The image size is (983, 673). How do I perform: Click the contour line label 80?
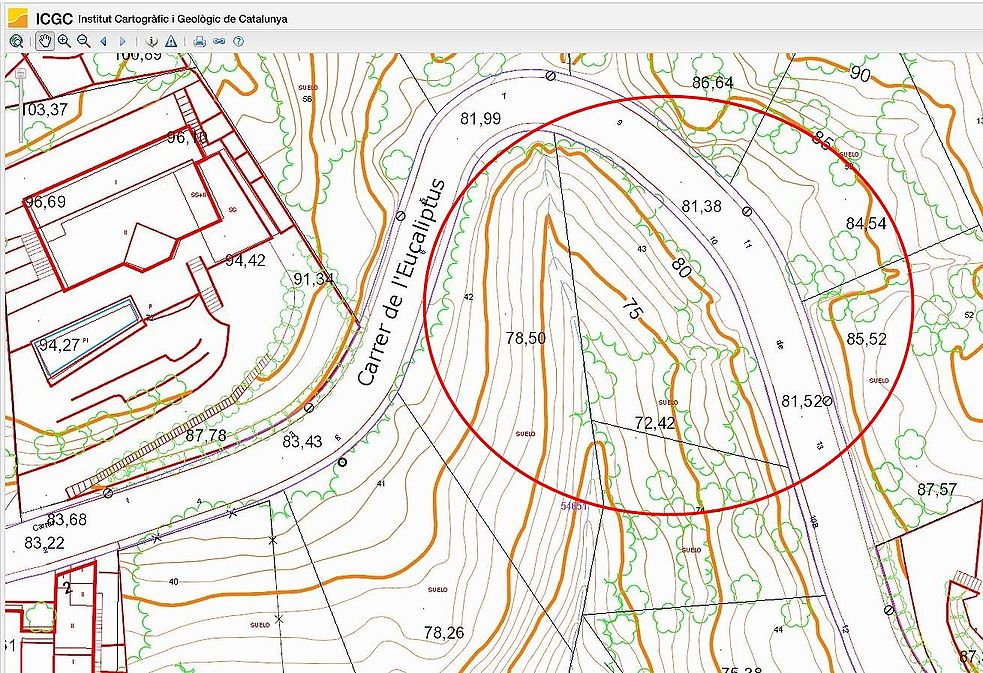tap(681, 267)
